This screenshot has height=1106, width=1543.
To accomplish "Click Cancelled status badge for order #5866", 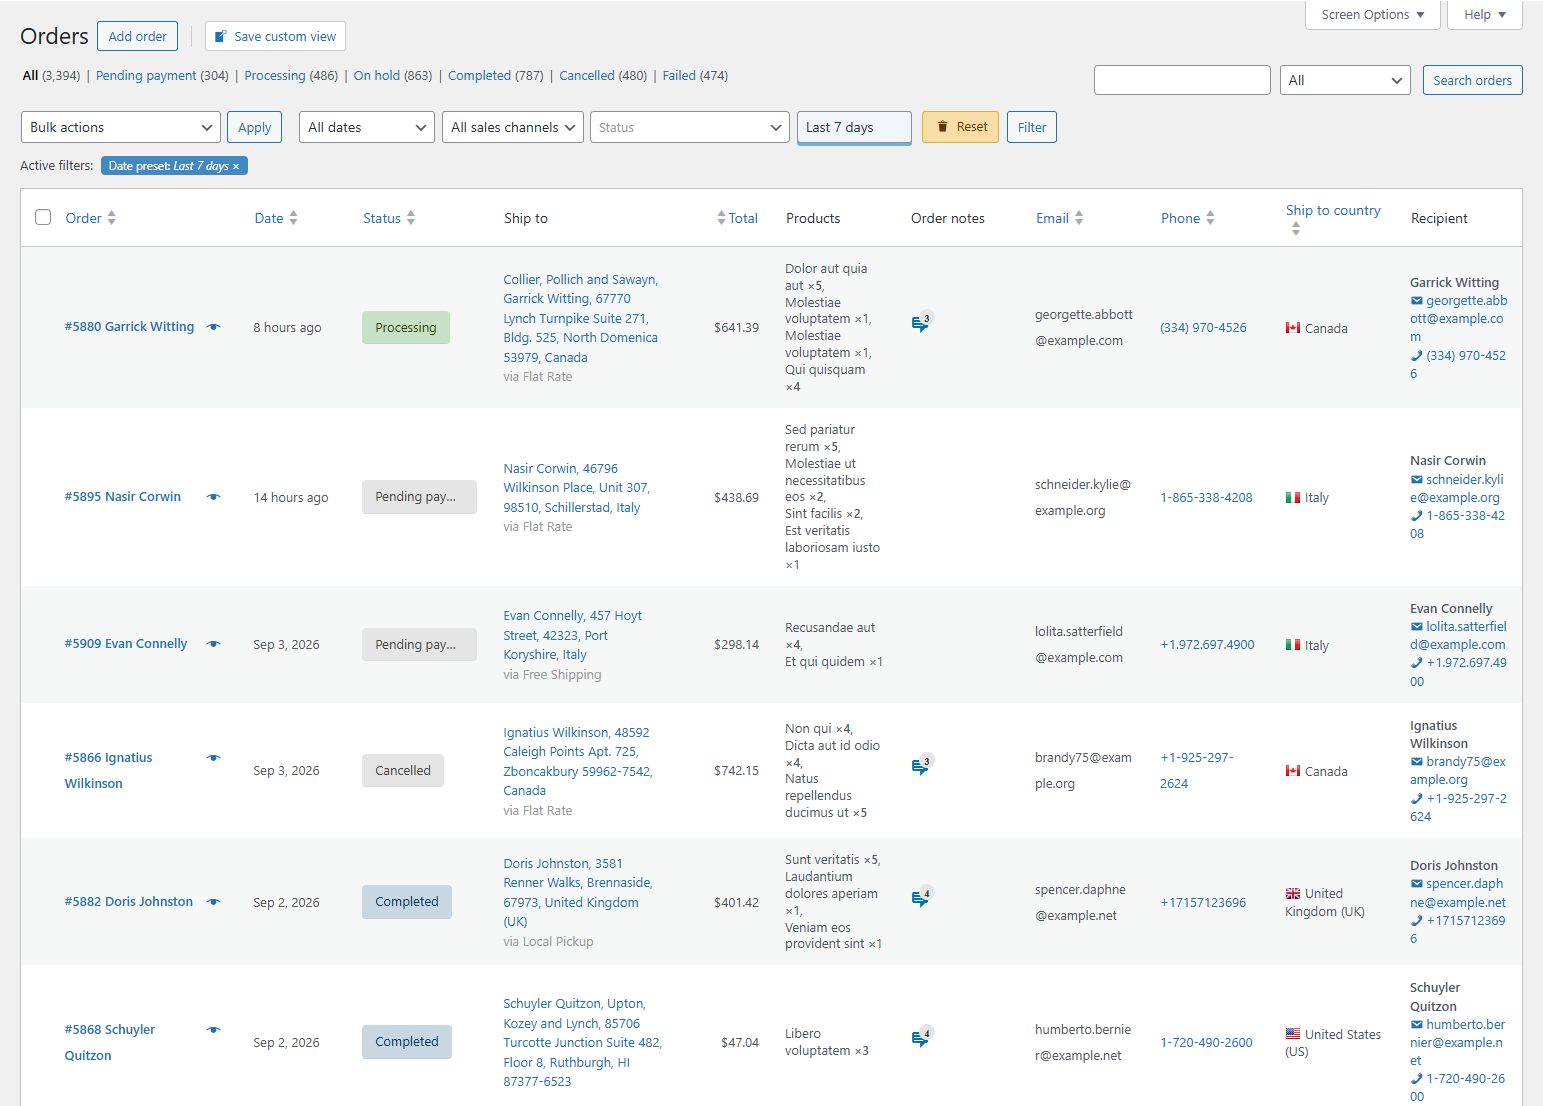I will pos(403,771).
